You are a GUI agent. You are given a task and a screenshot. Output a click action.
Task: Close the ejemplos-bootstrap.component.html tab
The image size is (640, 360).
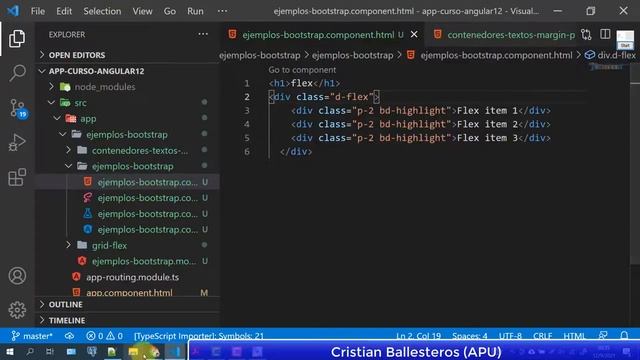[414, 35]
